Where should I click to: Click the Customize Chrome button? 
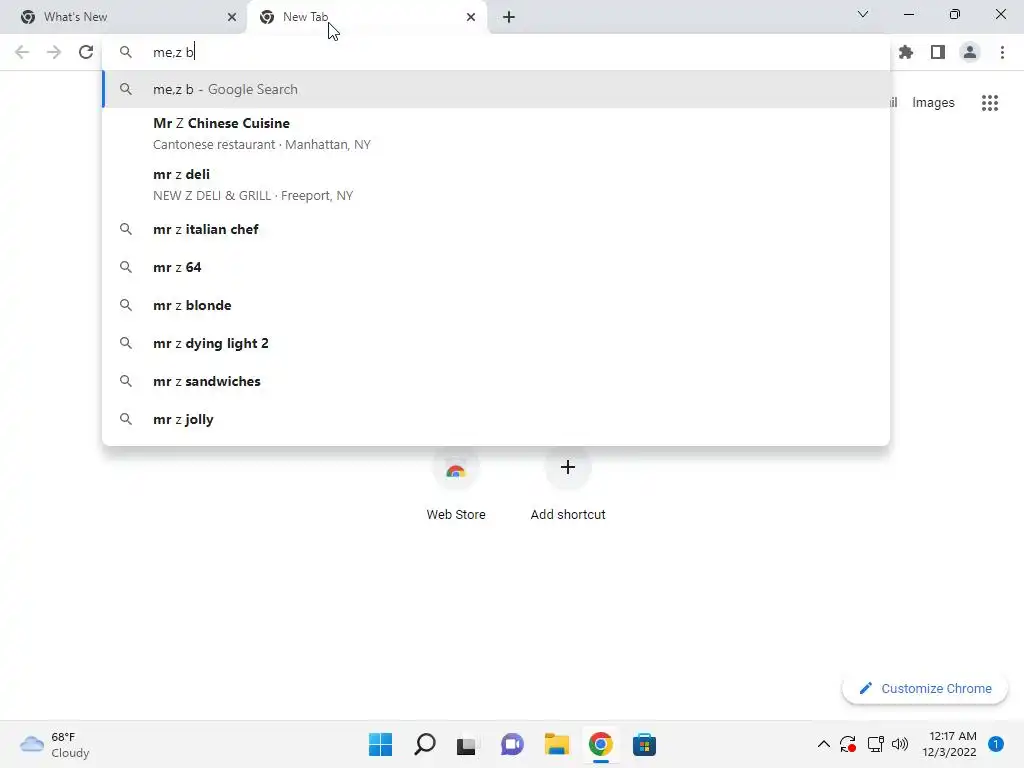pyautogui.click(x=925, y=688)
